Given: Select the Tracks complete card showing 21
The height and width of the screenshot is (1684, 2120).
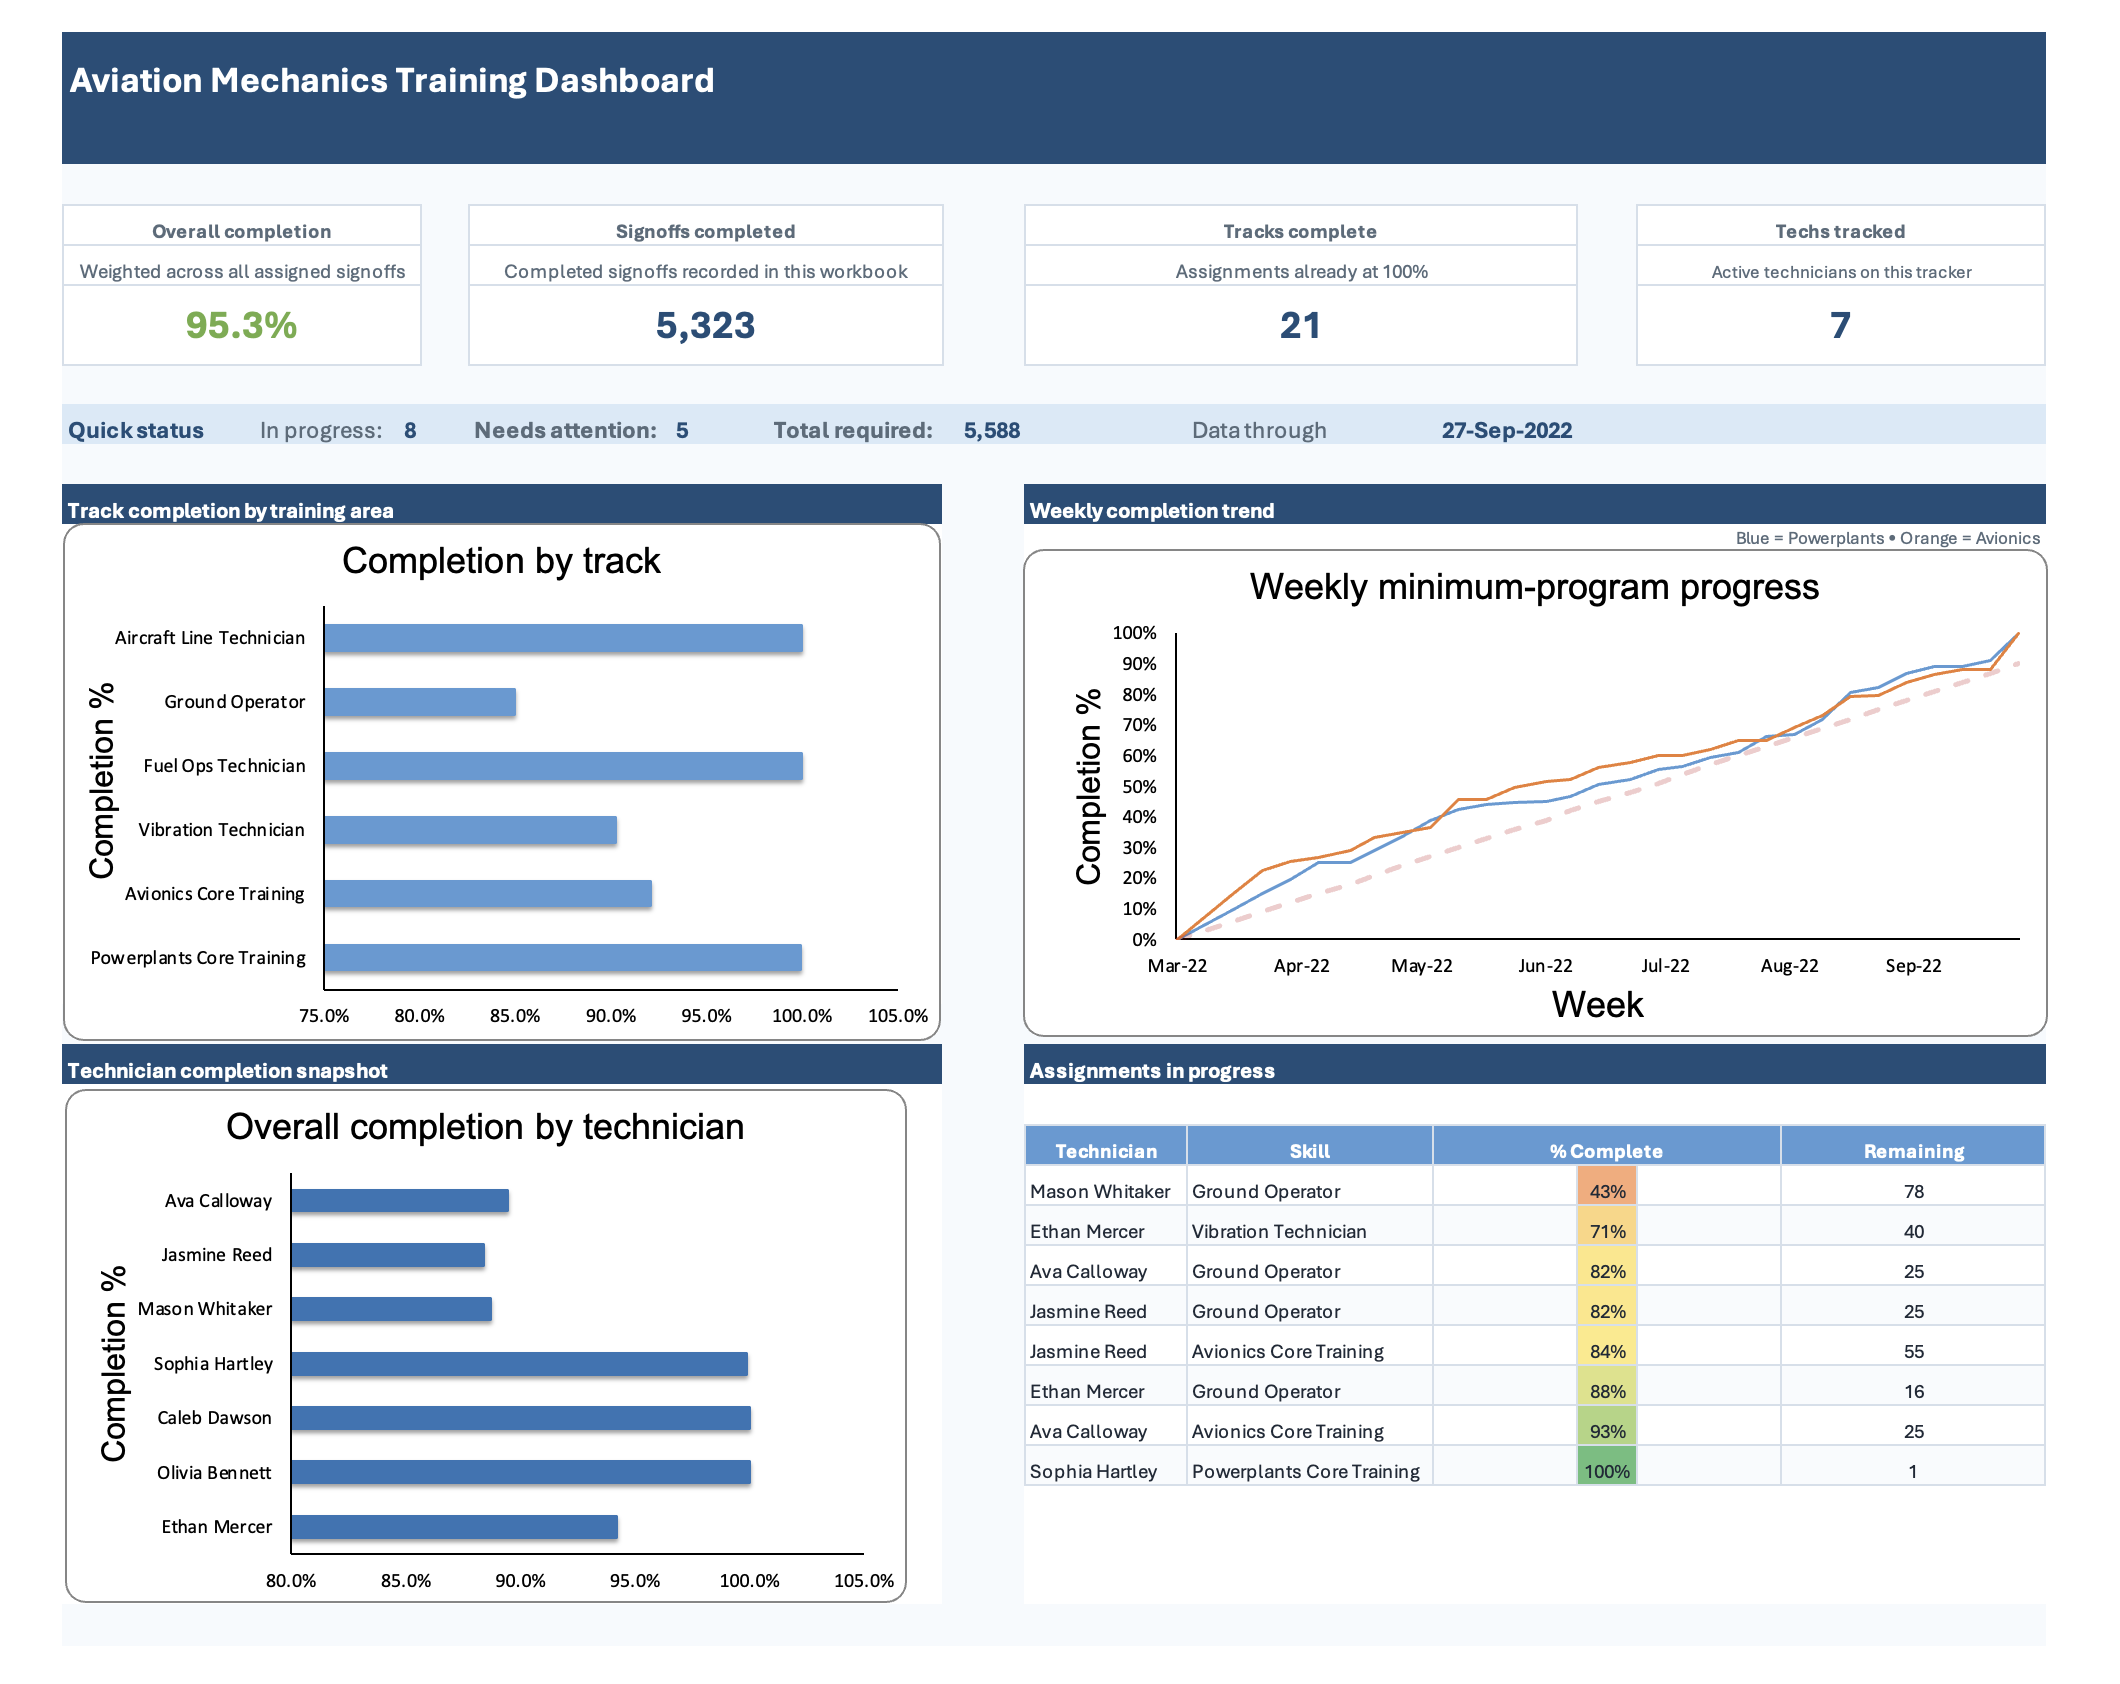Looking at the screenshot, I should click(x=1300, y=325).
